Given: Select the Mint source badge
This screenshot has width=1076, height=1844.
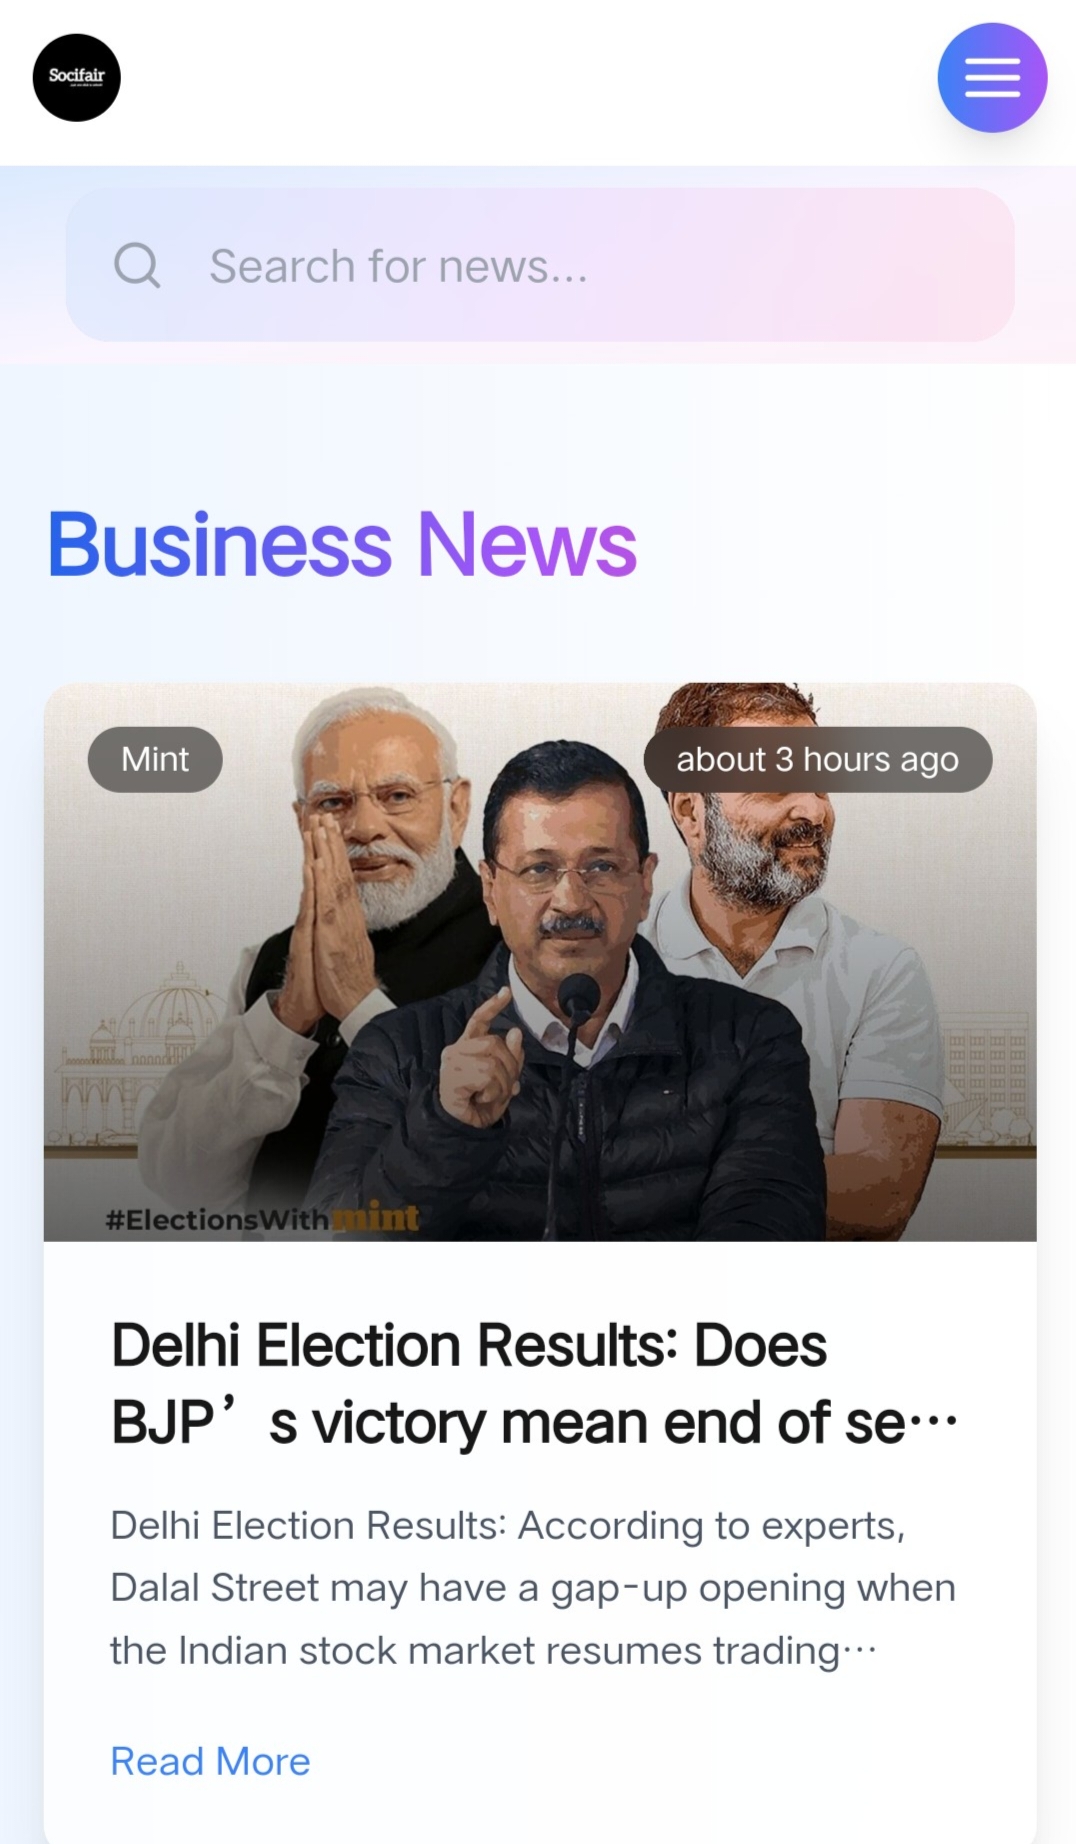Looking at the screenshot, I should [x=155, y=759].
